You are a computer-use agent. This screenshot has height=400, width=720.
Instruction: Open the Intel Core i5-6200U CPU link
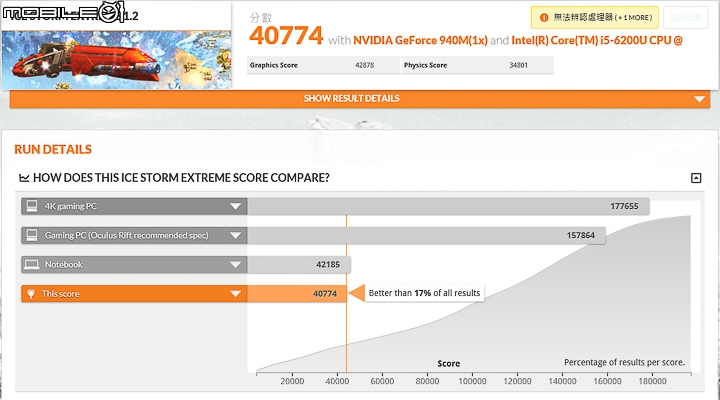coord(597,40)
